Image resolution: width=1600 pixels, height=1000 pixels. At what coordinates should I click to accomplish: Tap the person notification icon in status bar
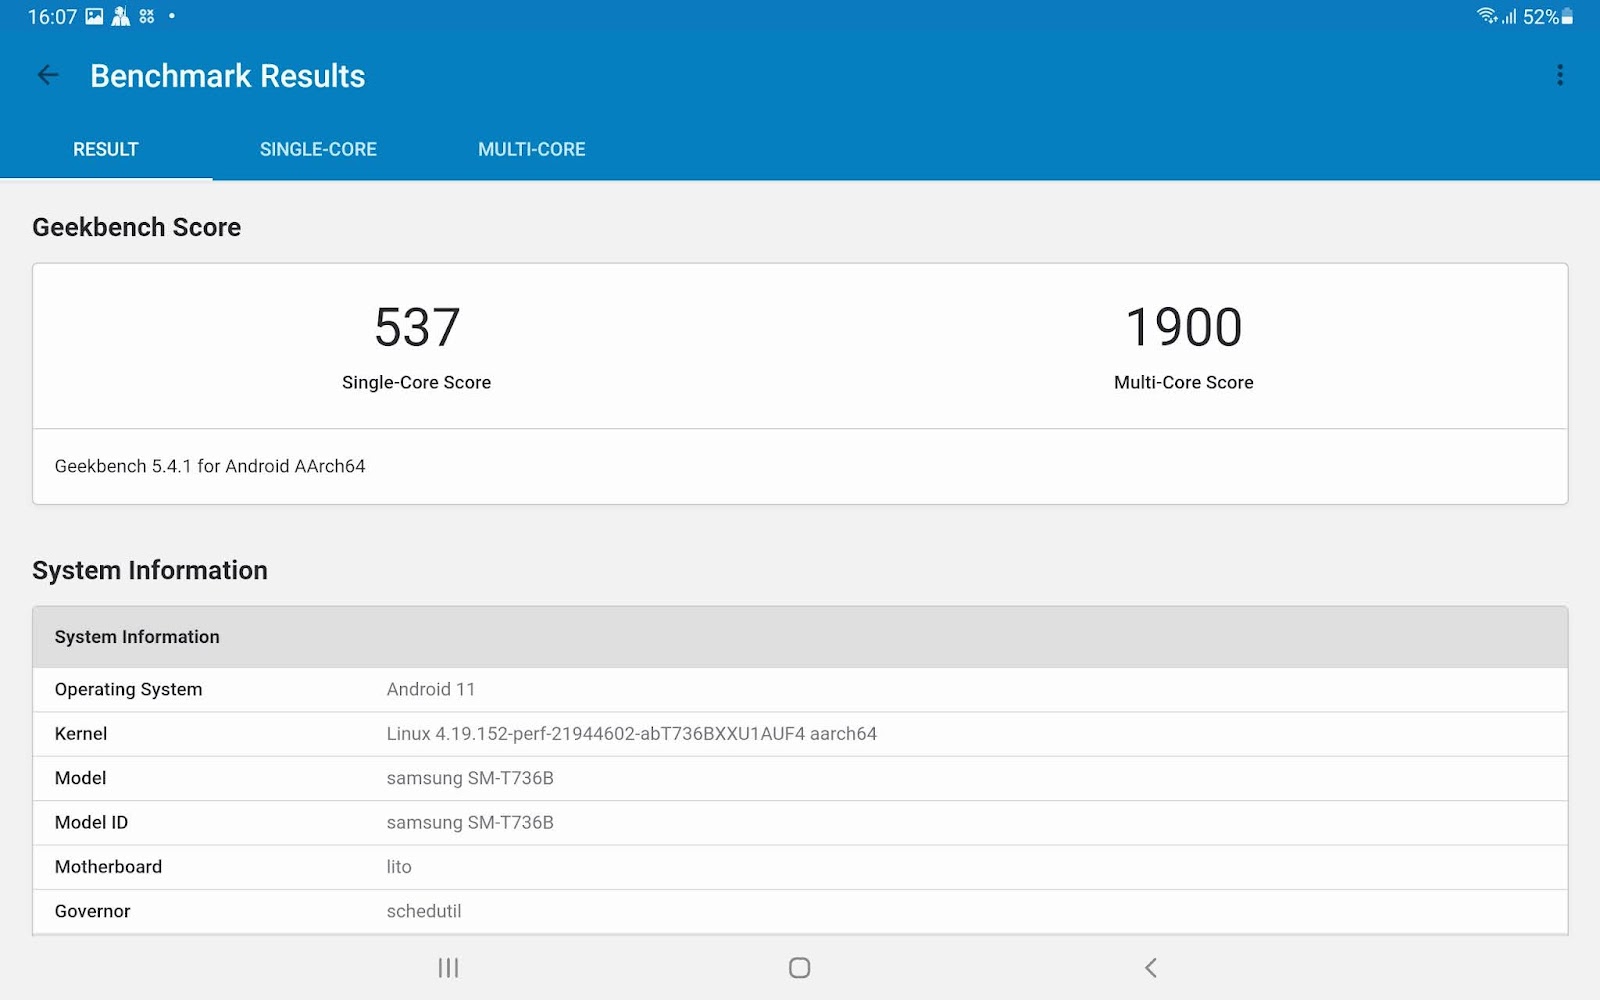point(121,16)
